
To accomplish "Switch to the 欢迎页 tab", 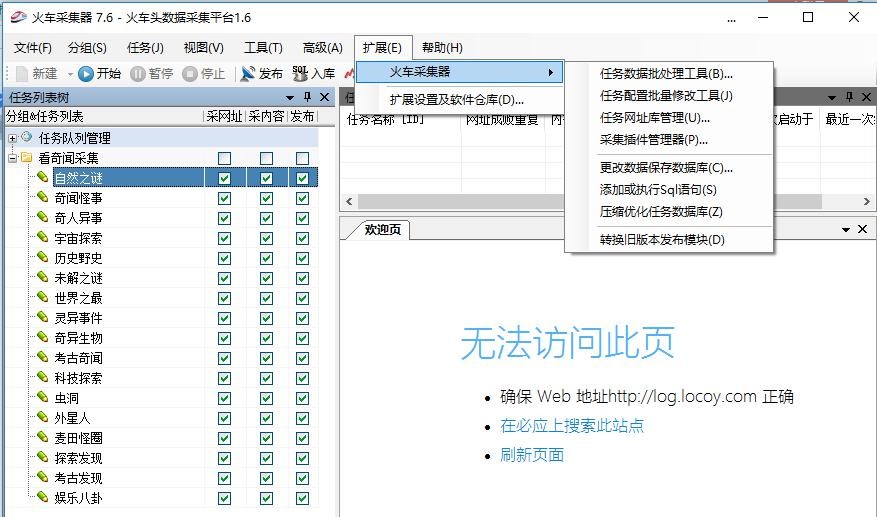I will (383, 229).
